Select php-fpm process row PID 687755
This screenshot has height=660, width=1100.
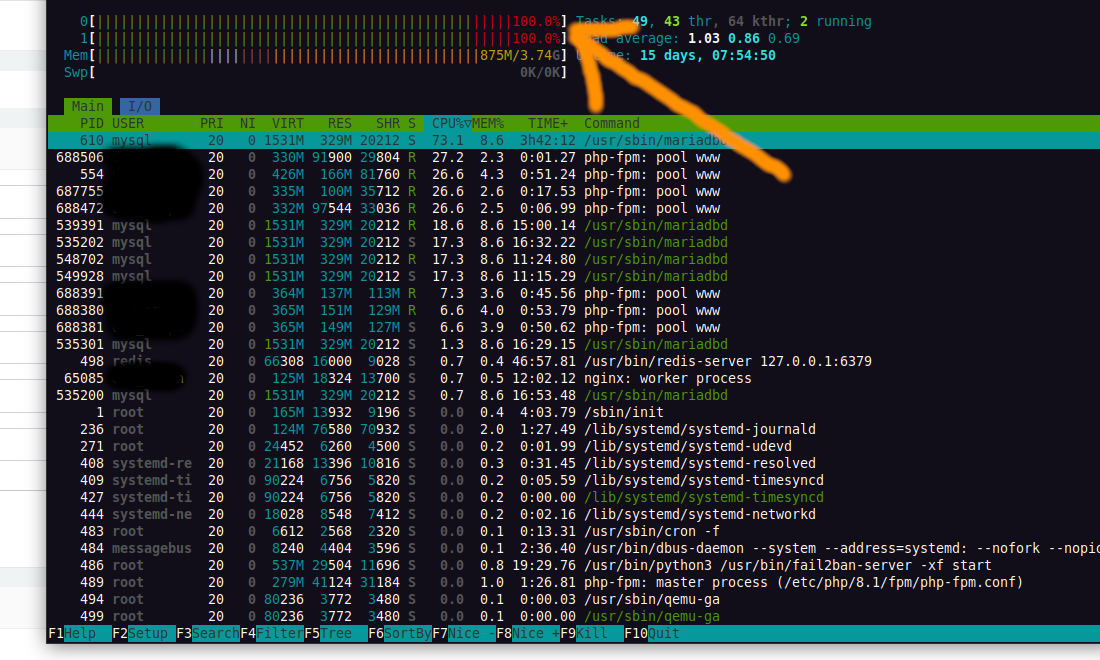(574, 191)
